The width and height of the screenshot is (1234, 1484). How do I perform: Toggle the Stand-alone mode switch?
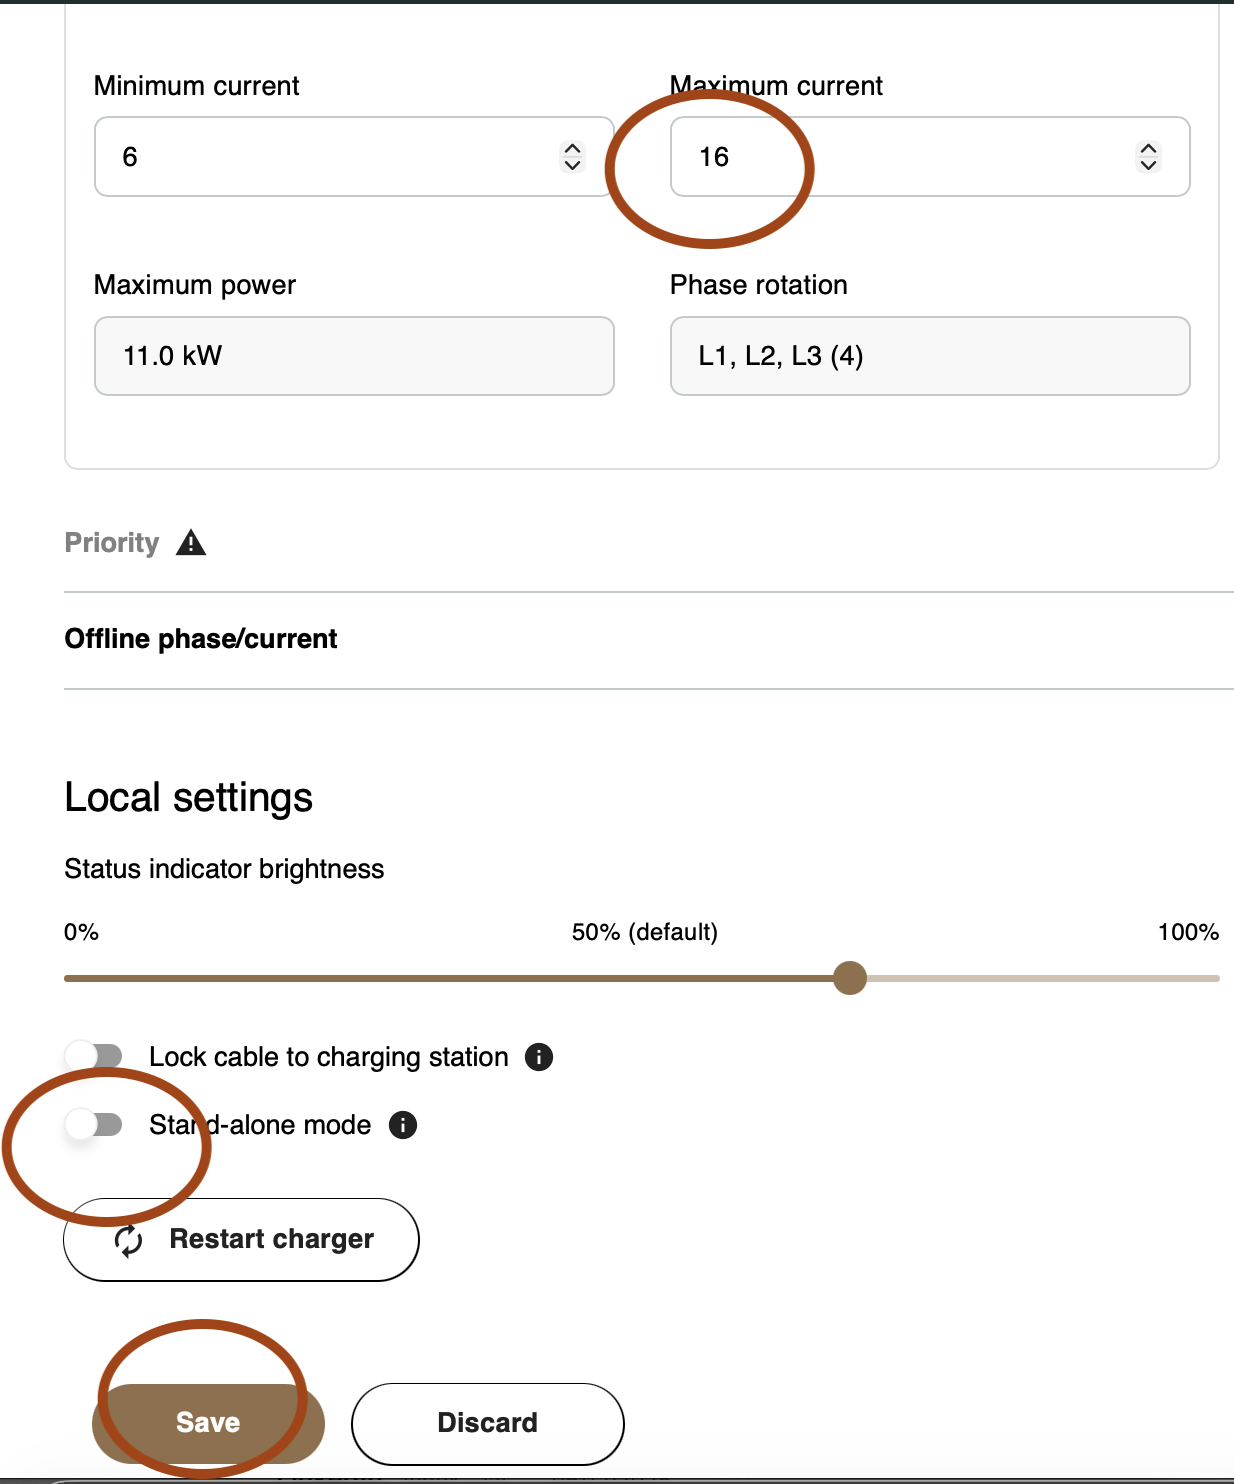pyautogui.click(x=94, y=1125)
